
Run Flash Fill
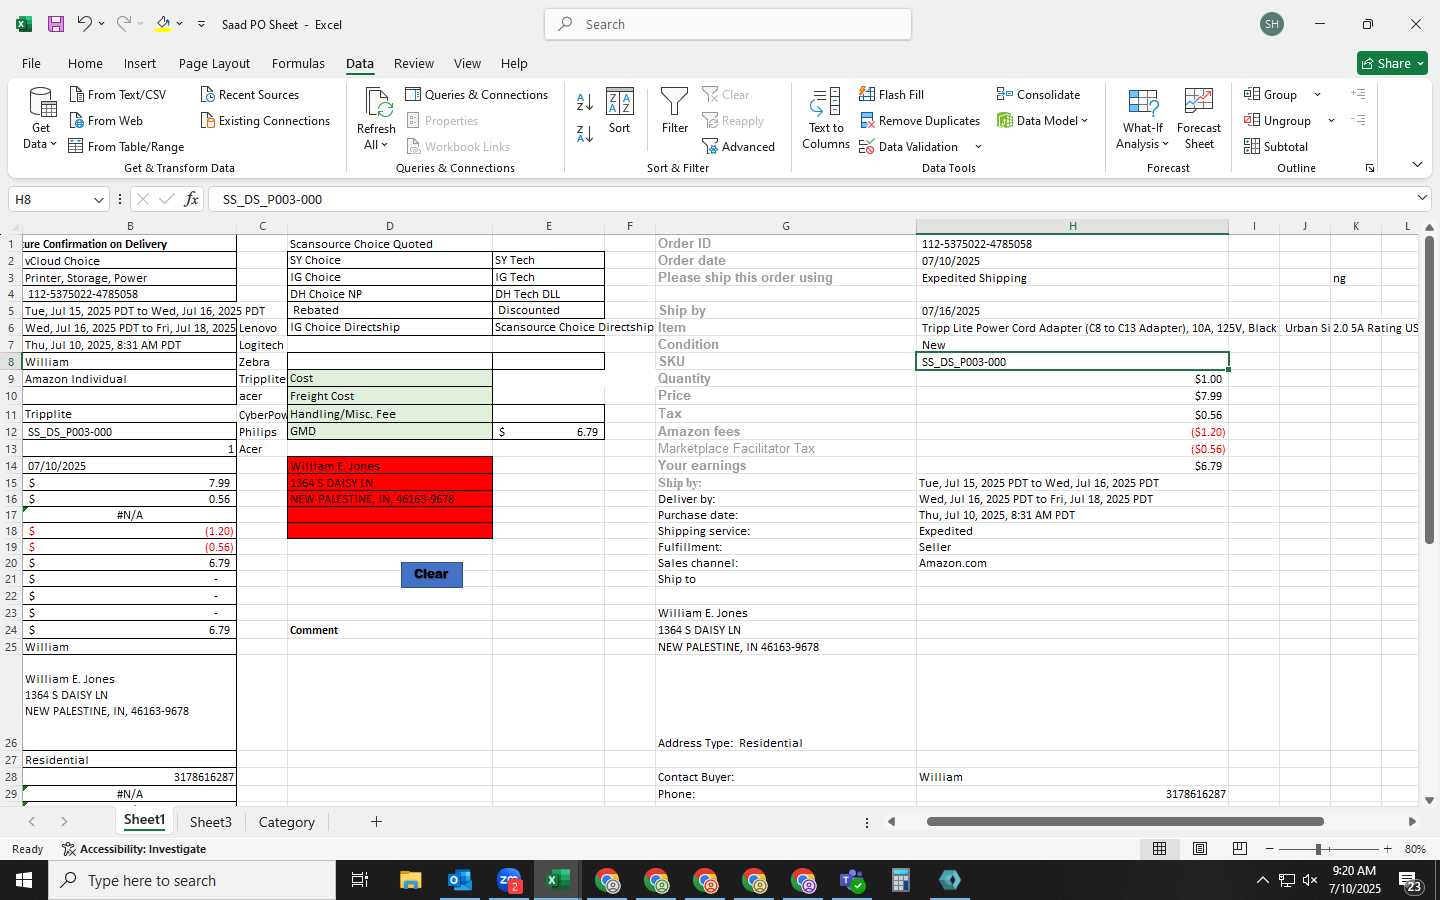tap(891, 94)
